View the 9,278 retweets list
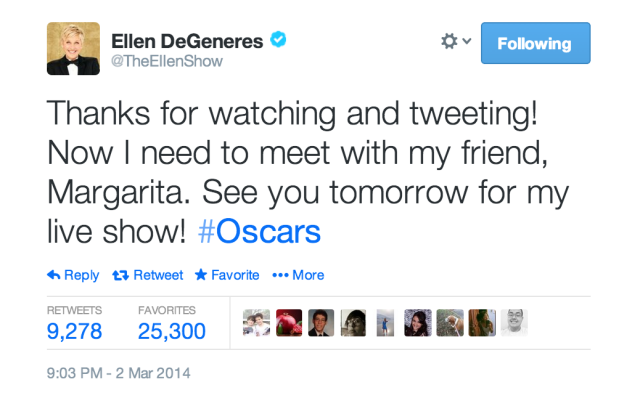640x398 pixels. (x=74, y=331)
